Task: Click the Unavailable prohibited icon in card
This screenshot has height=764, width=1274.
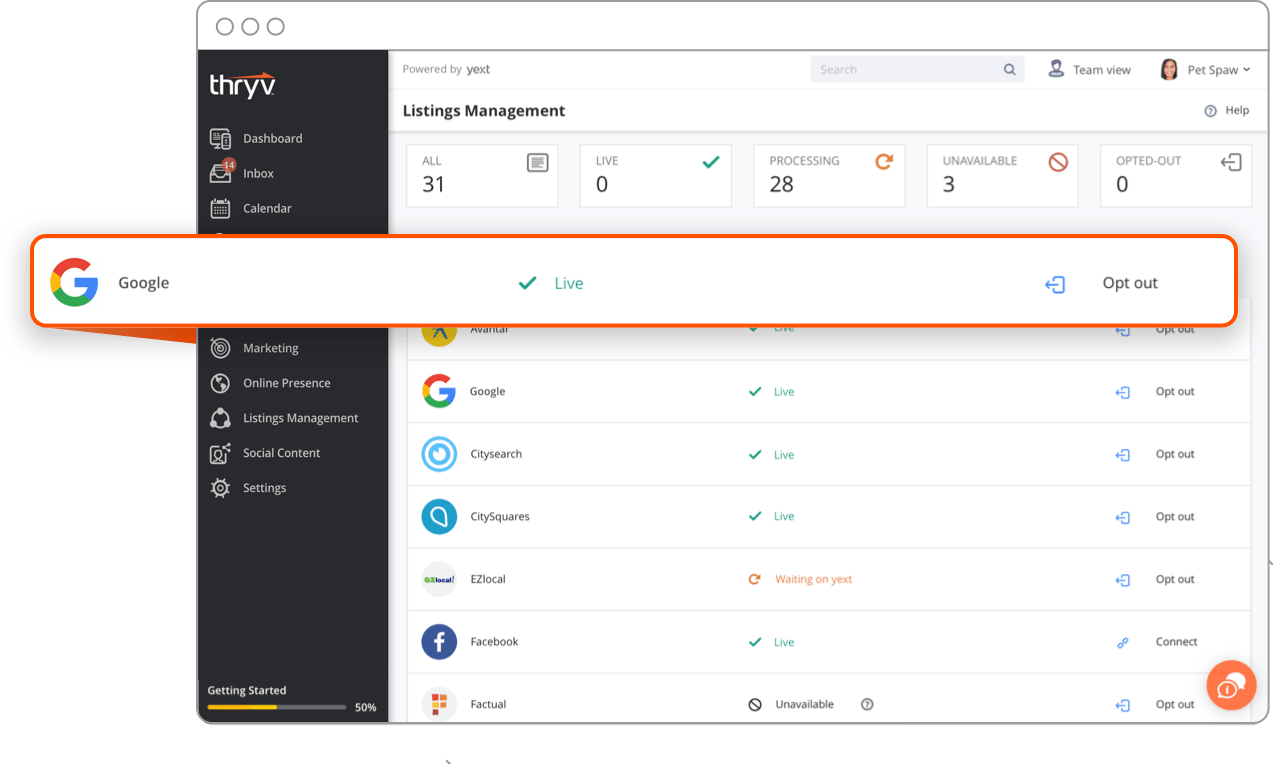Action: click(1058, 162)
